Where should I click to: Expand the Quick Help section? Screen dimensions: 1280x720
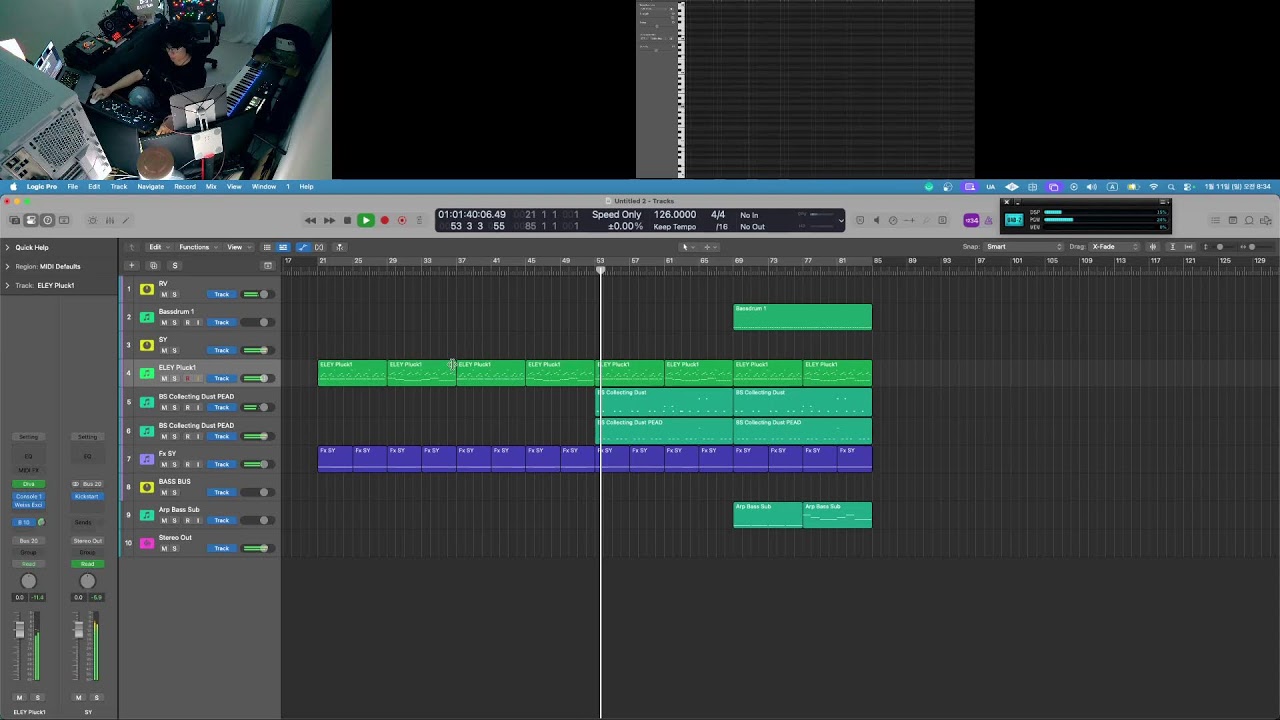tap(7, 247)
